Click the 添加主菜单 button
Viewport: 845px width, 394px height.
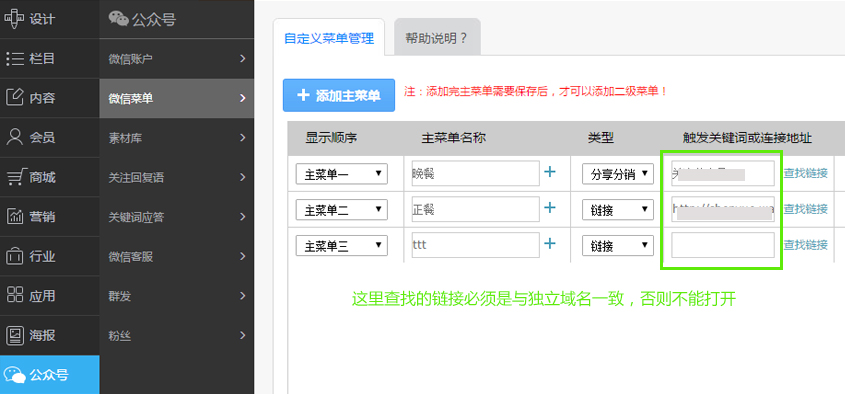tap(339, 95)
